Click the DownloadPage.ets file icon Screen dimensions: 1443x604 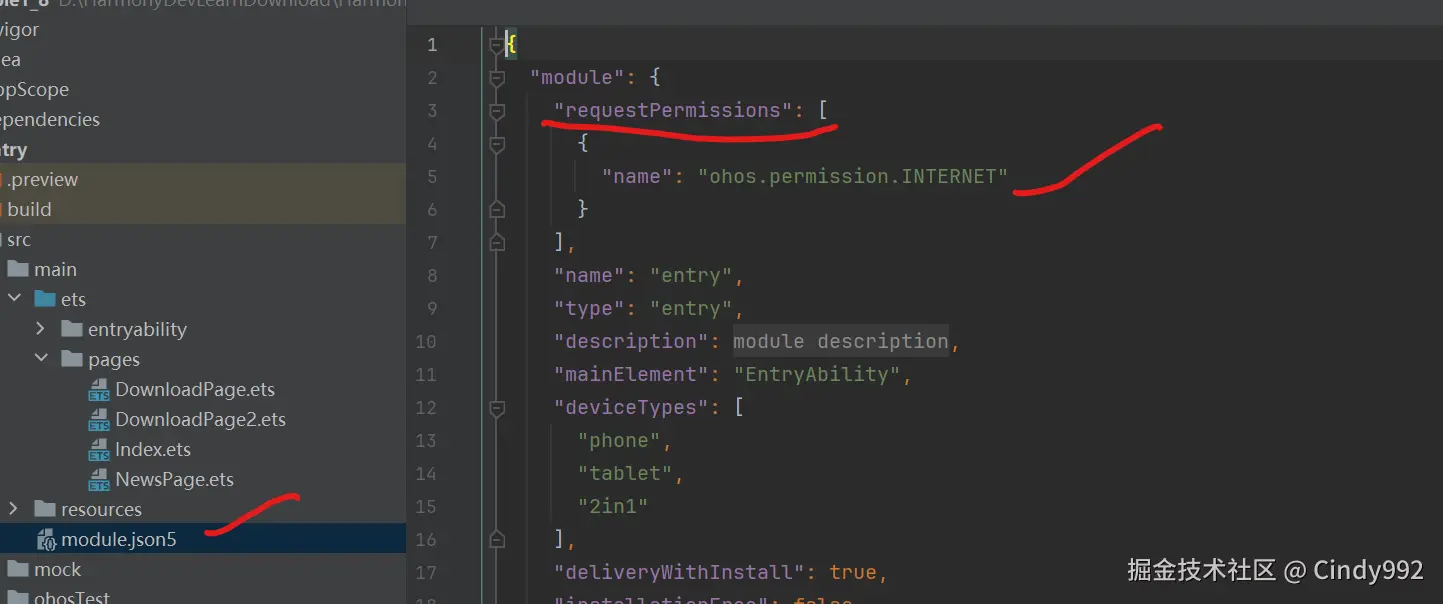(99, 390)
